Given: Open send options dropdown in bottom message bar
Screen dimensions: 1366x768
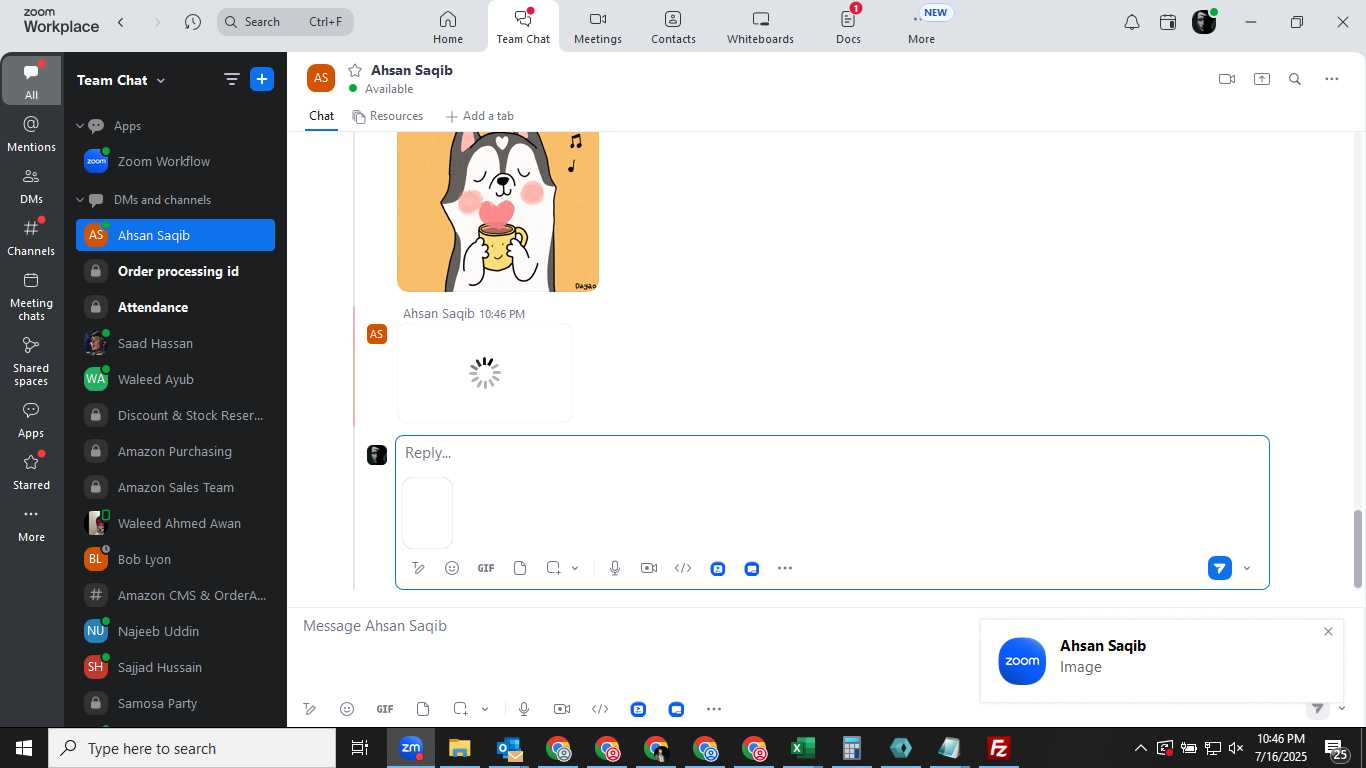Looking at the screenshot, I should click(1343, 708).
